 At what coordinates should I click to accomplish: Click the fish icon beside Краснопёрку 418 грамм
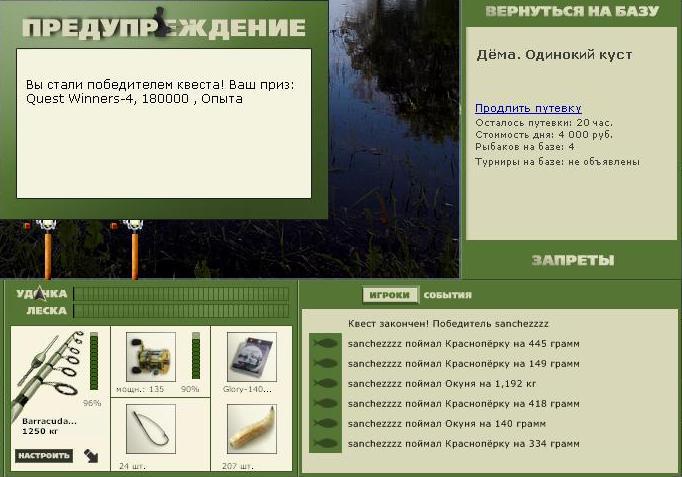tap(325, 404)
